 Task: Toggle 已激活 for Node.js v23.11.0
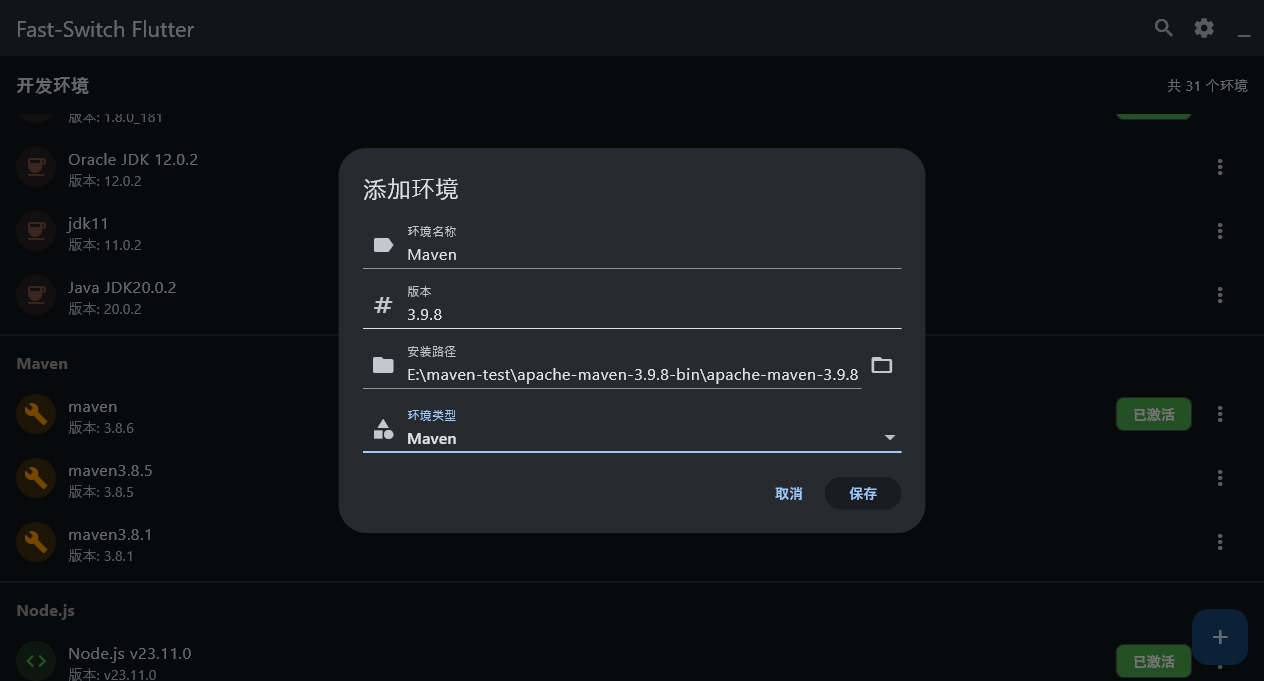tap(1153, 661)
